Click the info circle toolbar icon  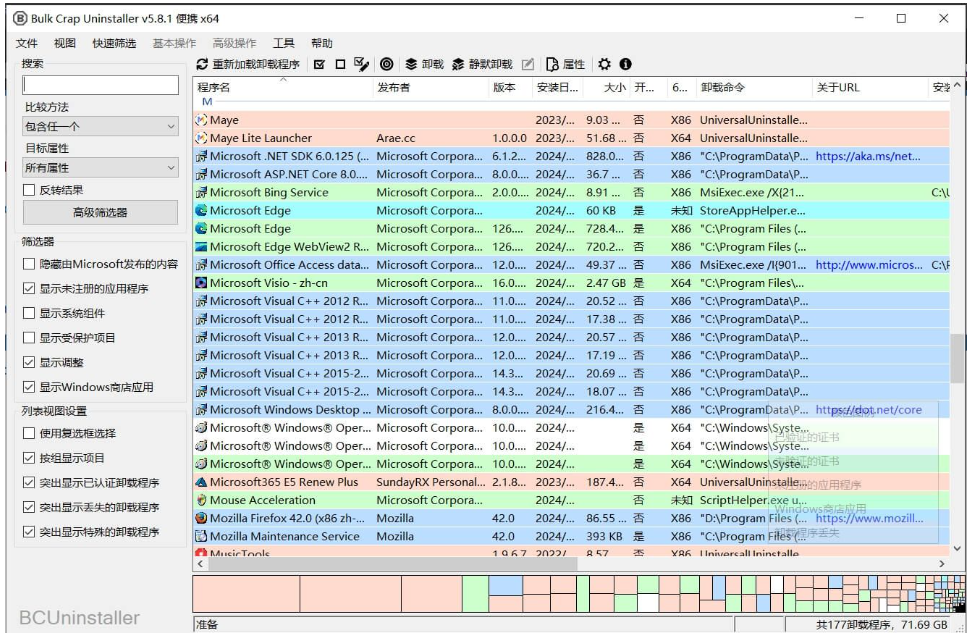[x=626, y=64]
